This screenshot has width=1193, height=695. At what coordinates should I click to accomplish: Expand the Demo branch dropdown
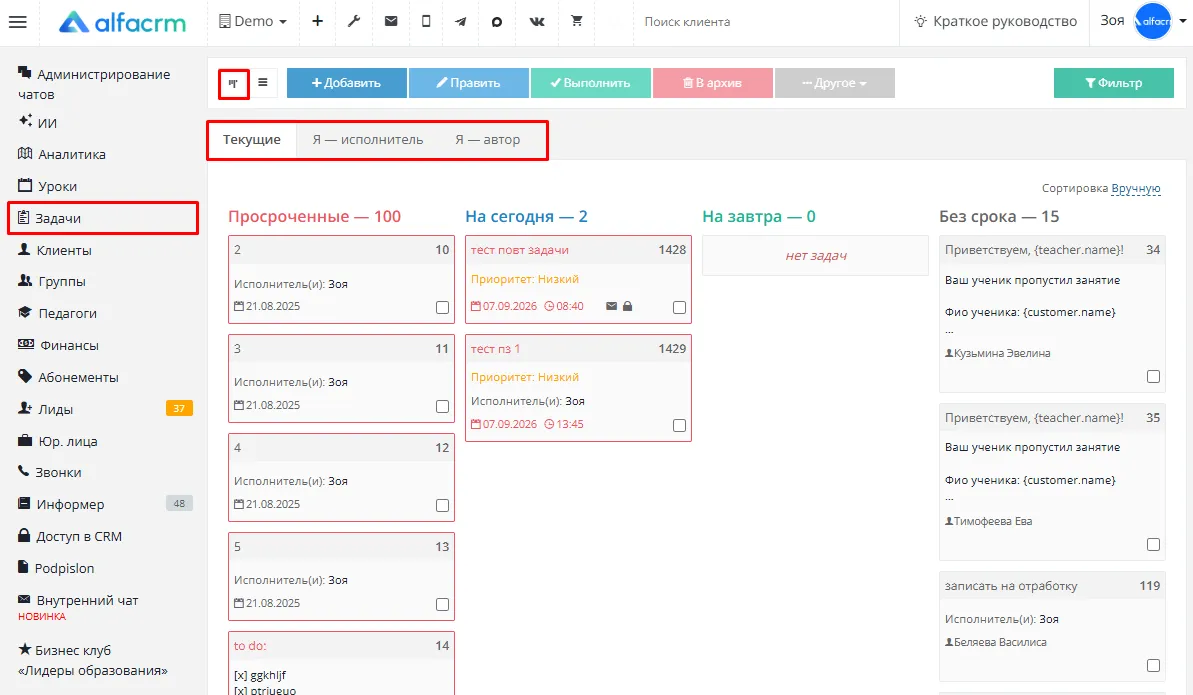pyautogui.click(x=253, y=21)
